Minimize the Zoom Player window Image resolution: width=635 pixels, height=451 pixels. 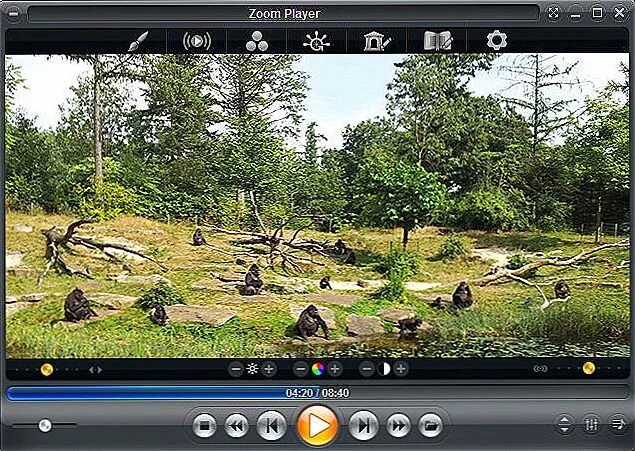tap(575, 14)
